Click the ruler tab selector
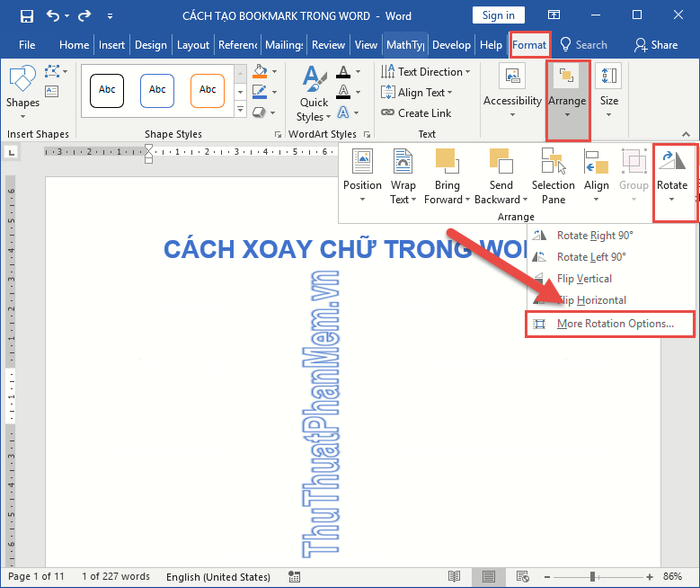The width and height of the screenshot is (700, 588). 11,153
